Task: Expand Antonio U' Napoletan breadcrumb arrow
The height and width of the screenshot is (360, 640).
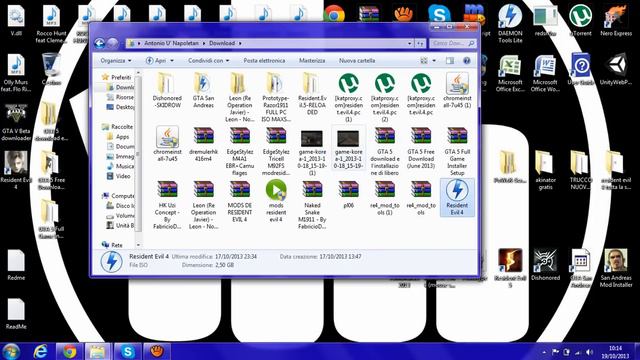Action: pos(204,43)
